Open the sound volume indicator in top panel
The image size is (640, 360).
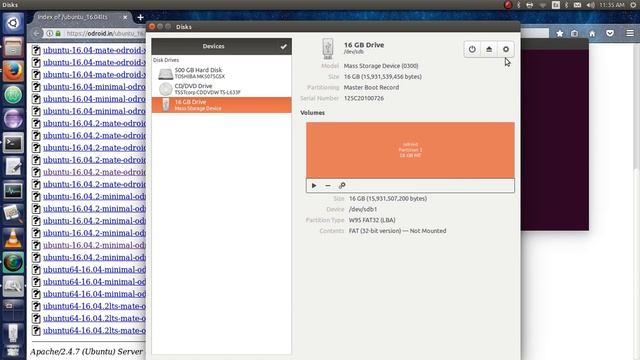(591, 5)
